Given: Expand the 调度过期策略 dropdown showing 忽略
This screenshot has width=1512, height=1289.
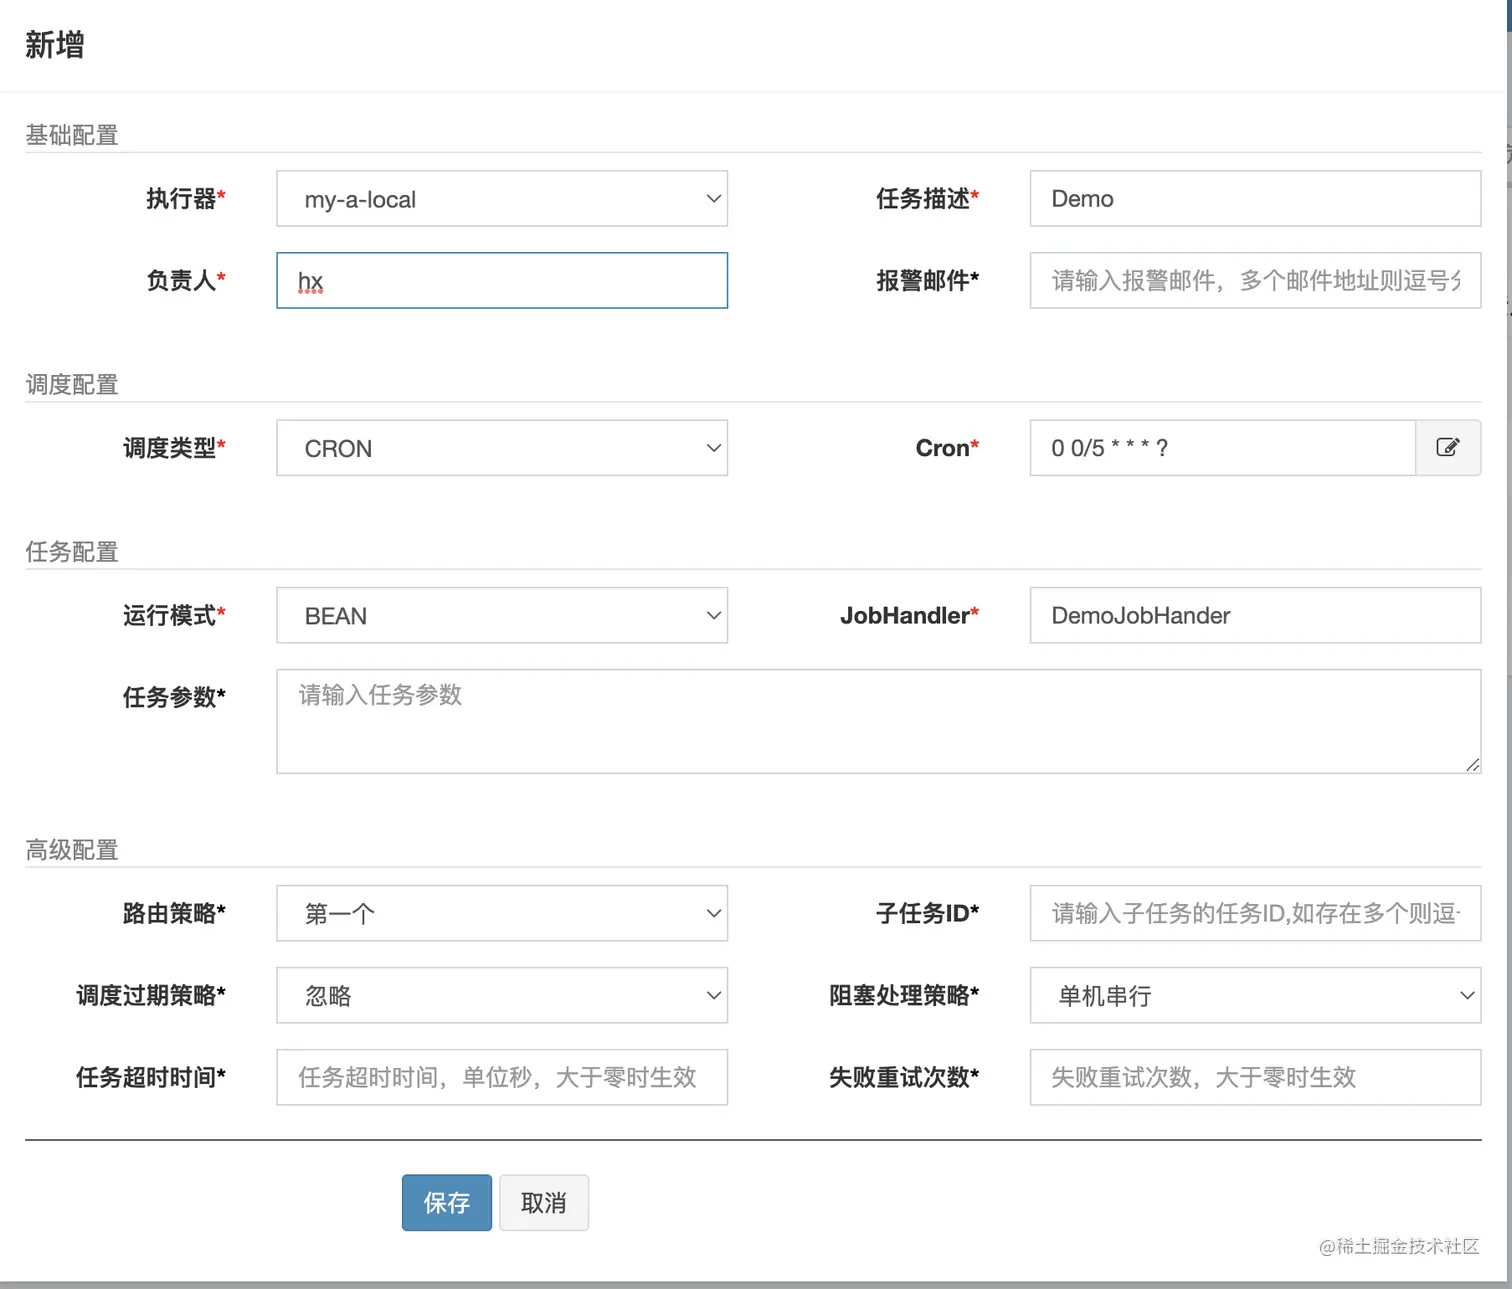Looking at the screenshot, I should [502, 995].
